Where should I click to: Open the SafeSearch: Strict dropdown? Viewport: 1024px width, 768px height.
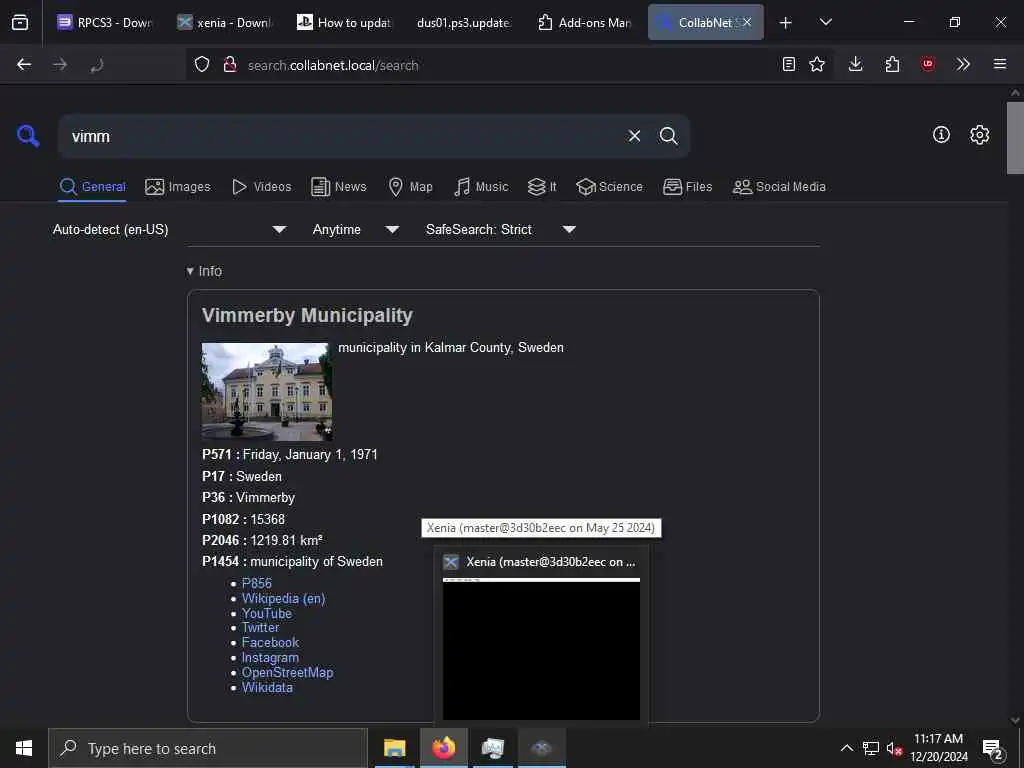501,229
